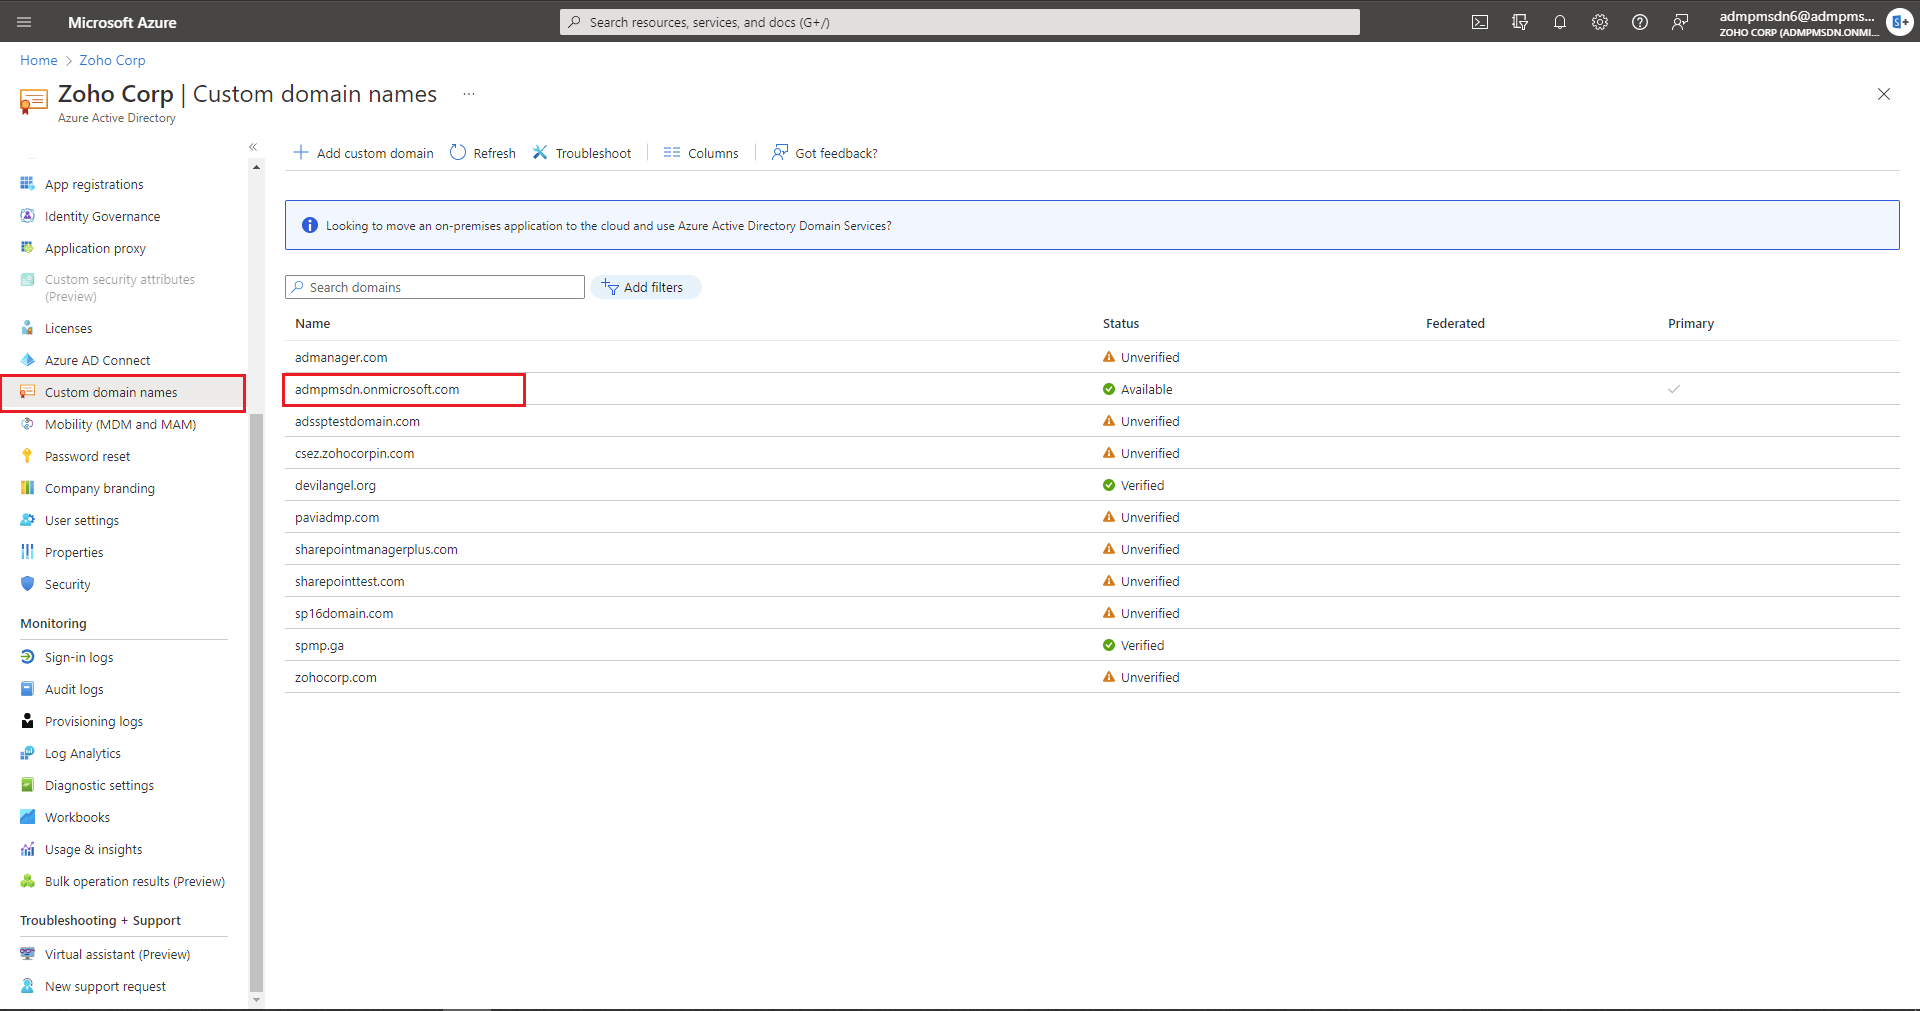Screen dimensions: 1920x1011
Task: Open the Company branding sidebar icon
Action: click(x=27, y=487)
